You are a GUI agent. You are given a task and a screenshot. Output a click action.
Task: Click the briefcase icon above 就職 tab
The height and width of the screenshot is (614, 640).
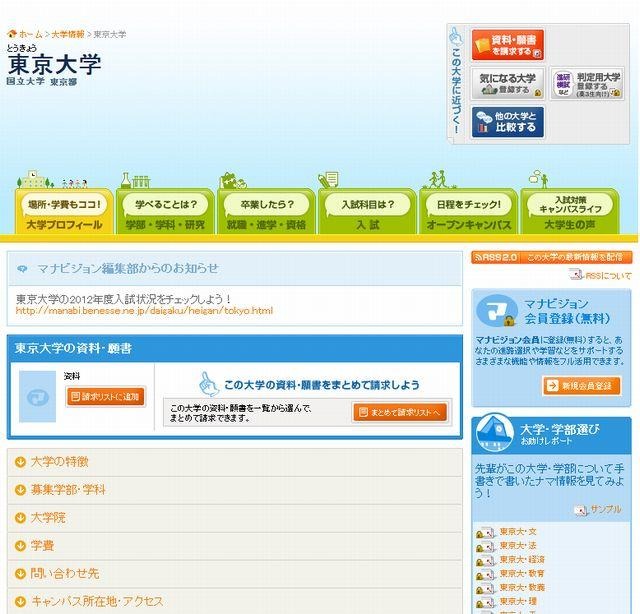click(x=233, y=181)
